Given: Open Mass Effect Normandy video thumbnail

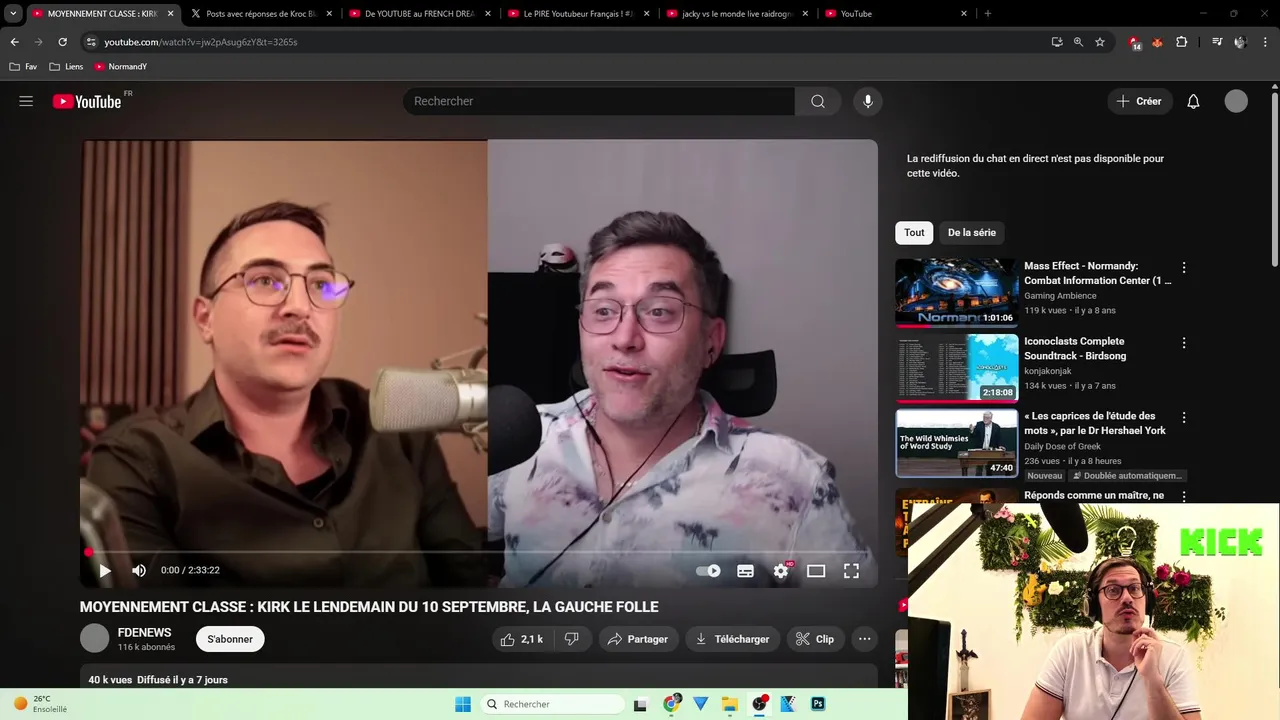Looking at the screenshot, I should click(x=957, y=293).
